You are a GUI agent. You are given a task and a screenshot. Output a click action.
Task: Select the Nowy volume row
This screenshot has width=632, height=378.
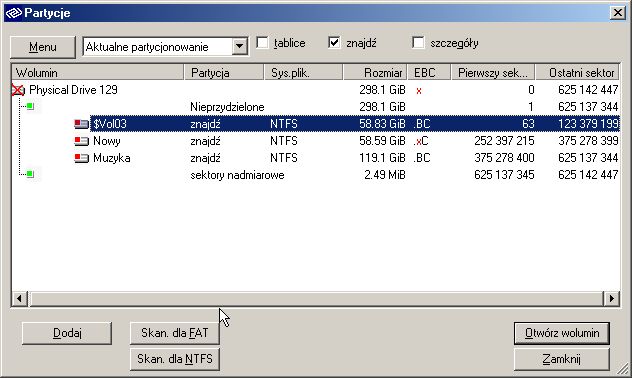pyautogui.click(x=316, y=141)
